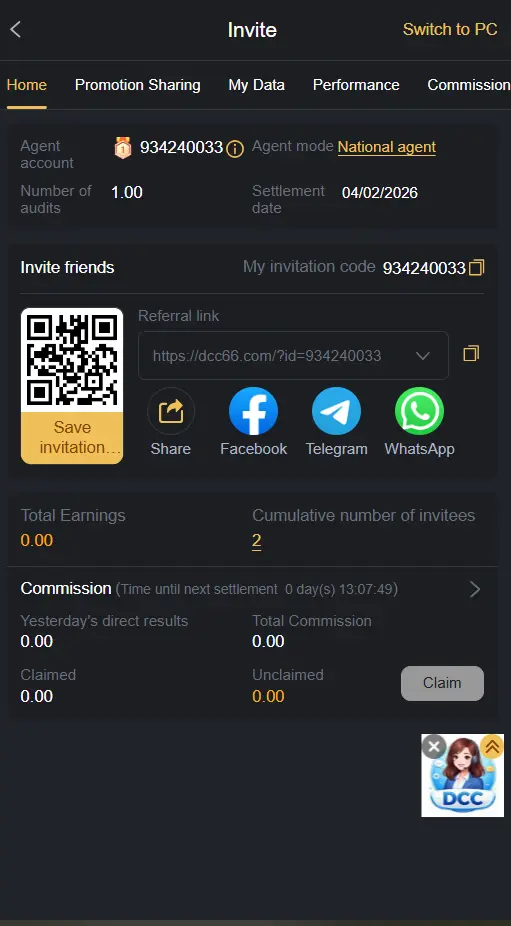511x926 pixels.
Task: Expand the referral link dropdown
Action: (x=422, y=356)
